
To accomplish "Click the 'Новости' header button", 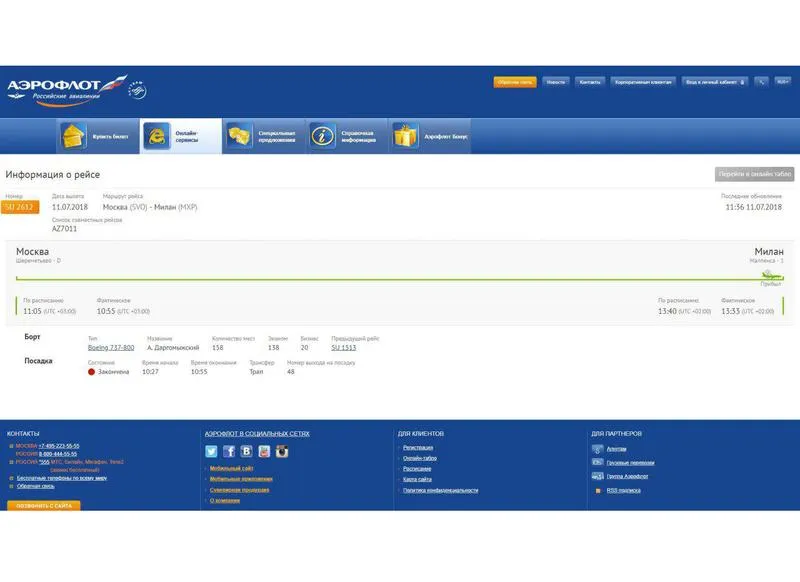I will click(556, 82).
